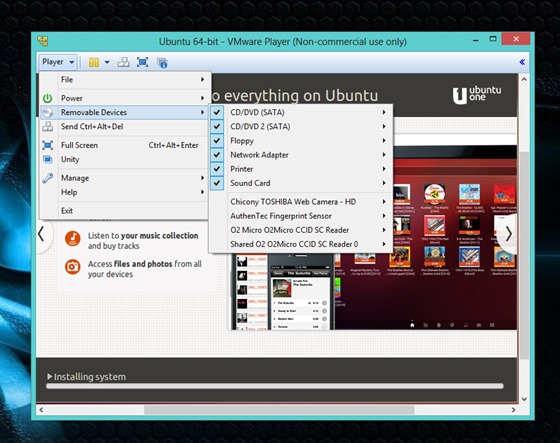The height and width of the screenshot is (443, 560).
Task: Expand the CD/DVD (SATA) submenu arrow
Action: click(384, 112)
